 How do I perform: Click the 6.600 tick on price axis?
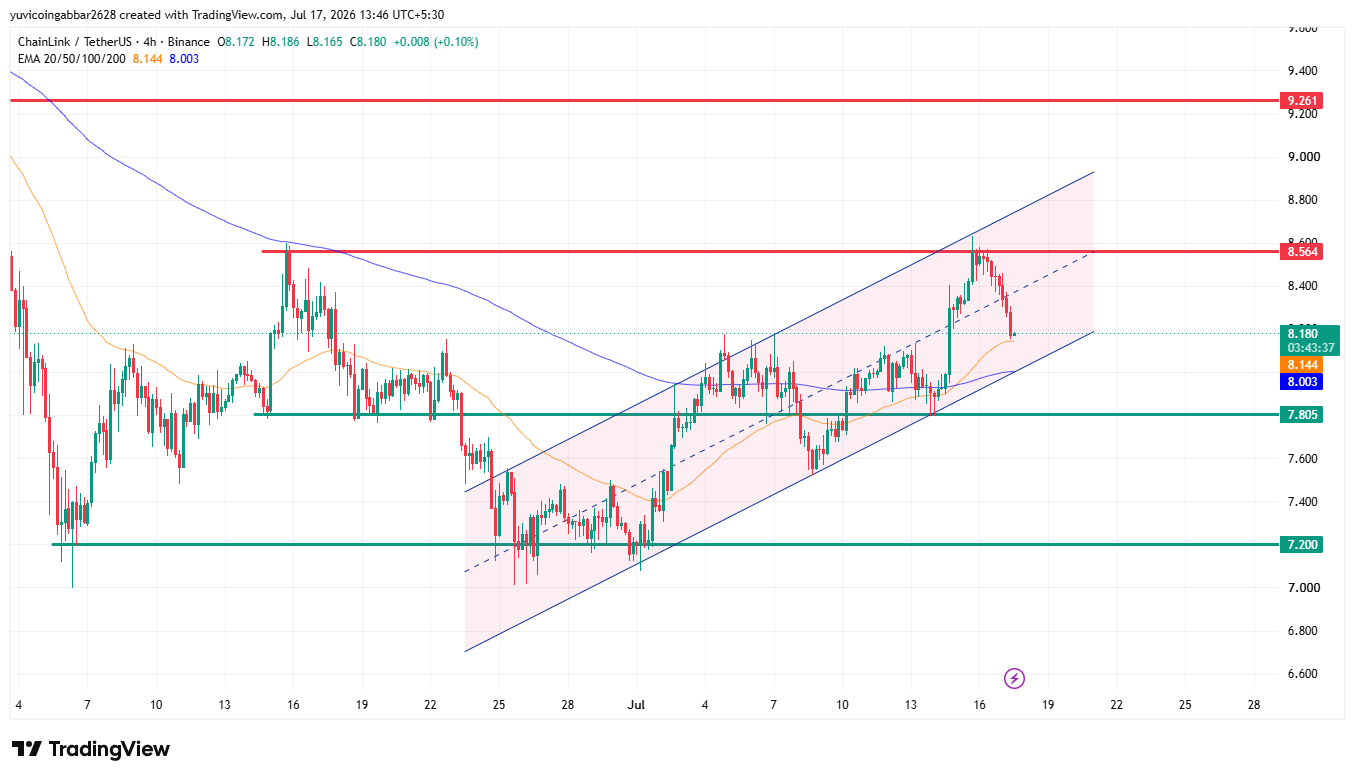coord(1303,673)
